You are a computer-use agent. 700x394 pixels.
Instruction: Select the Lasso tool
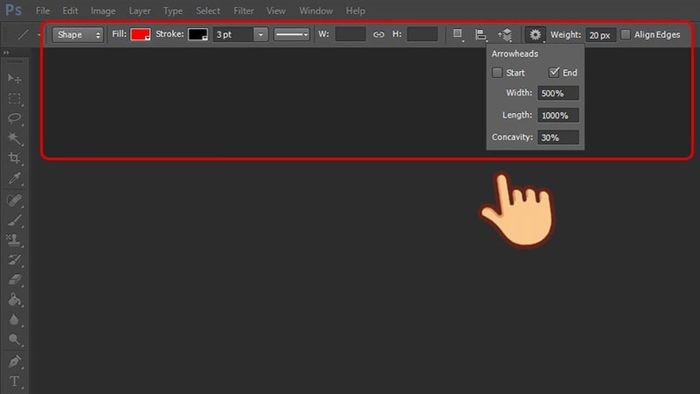coord(14,119)
